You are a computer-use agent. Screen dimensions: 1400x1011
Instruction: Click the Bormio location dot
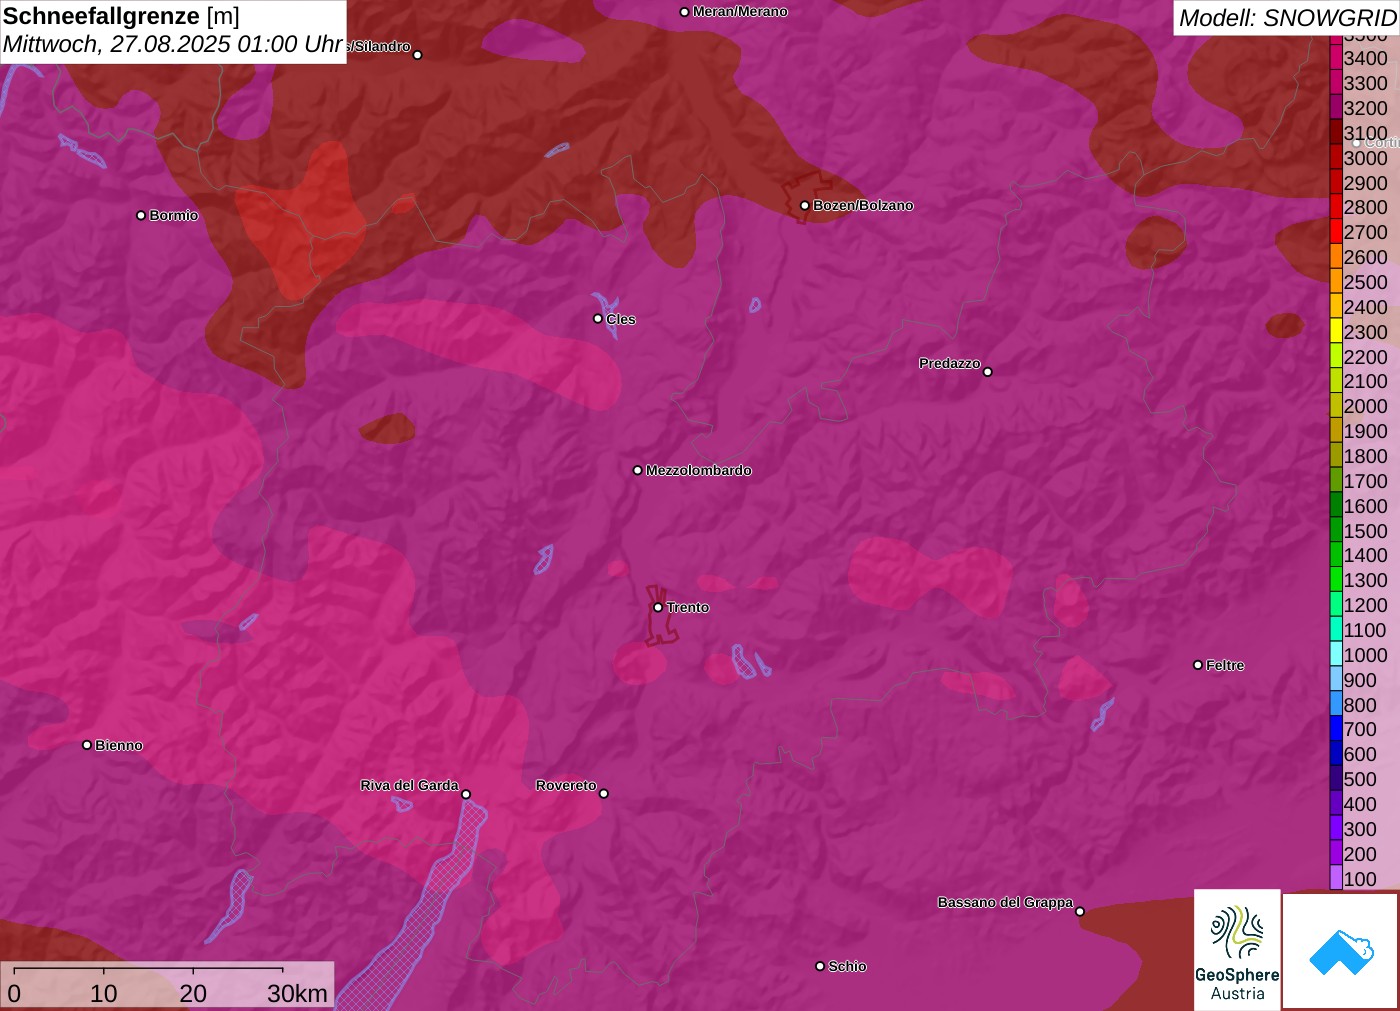(x=141, y=215)
